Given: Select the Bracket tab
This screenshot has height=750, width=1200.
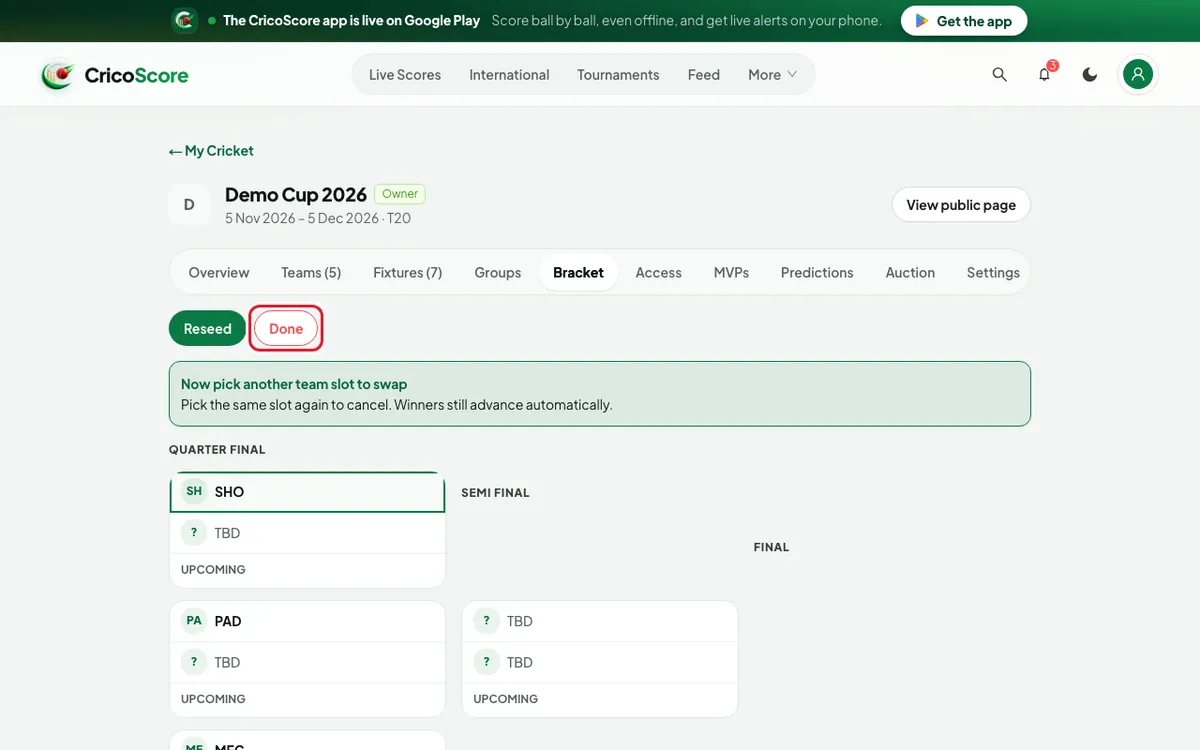Looking at the screenshot, I should (x=578, y=272).
